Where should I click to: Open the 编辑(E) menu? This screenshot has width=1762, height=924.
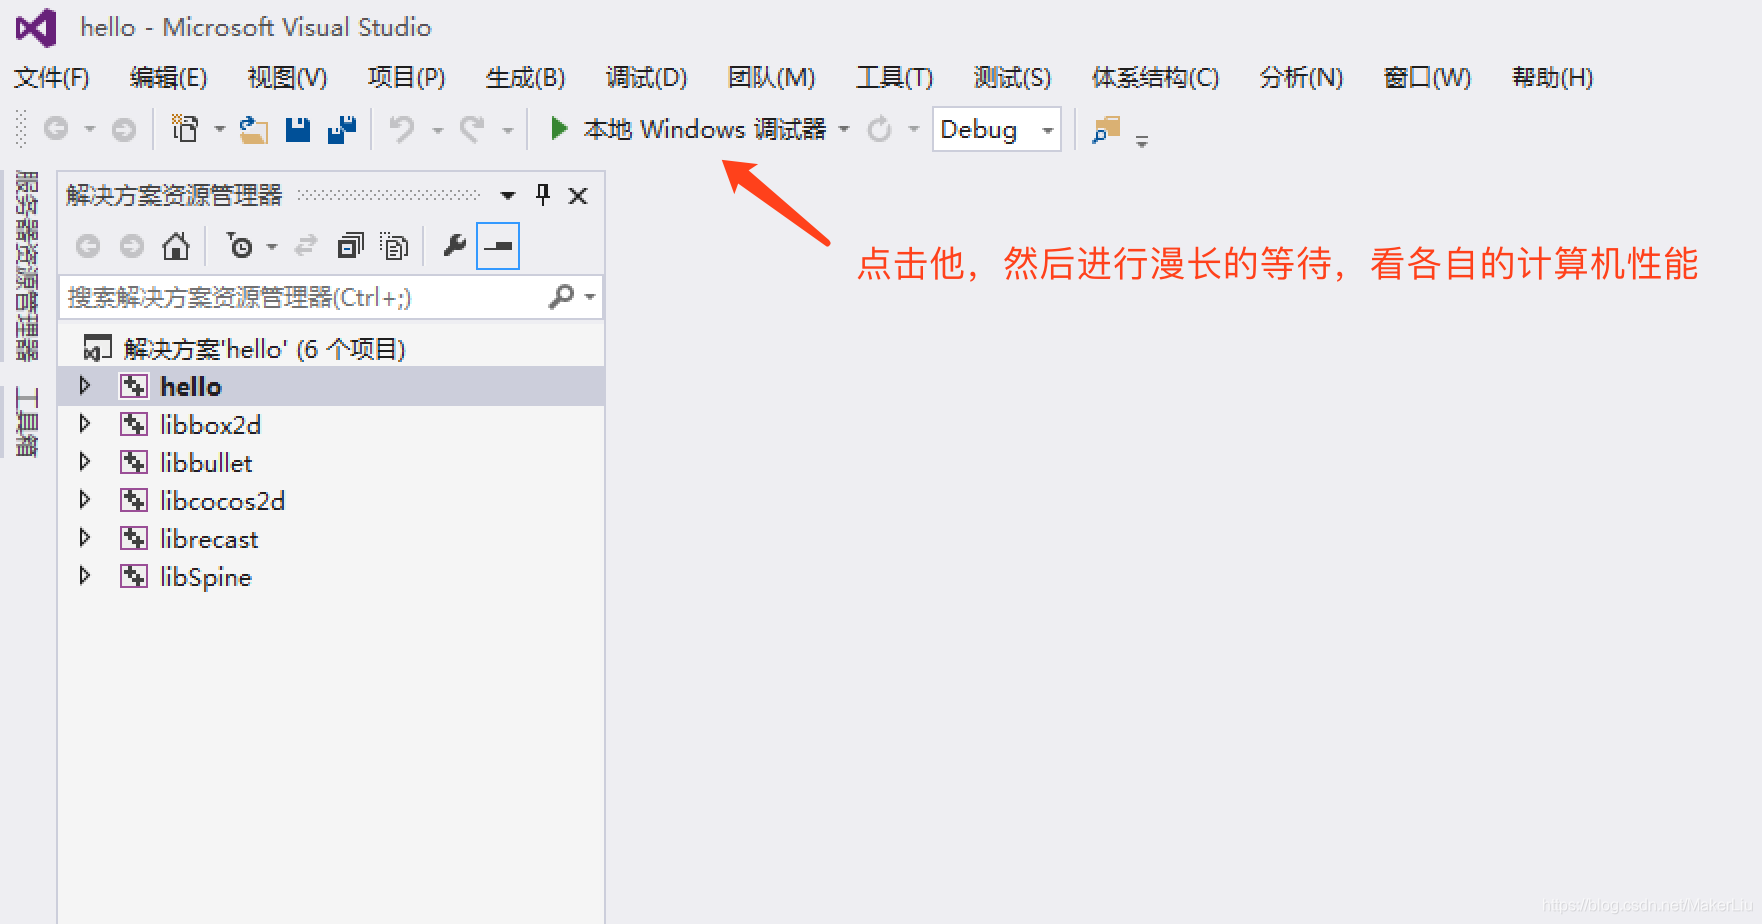[x=168, y=78]
